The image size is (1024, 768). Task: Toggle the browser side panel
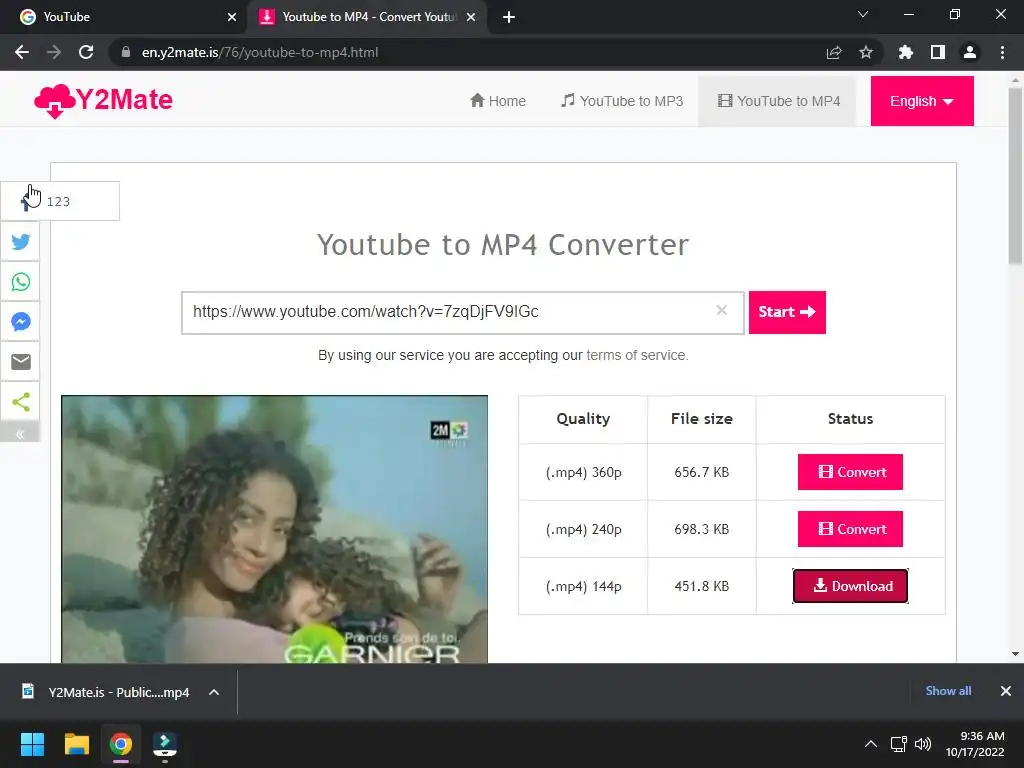point(938,52)
